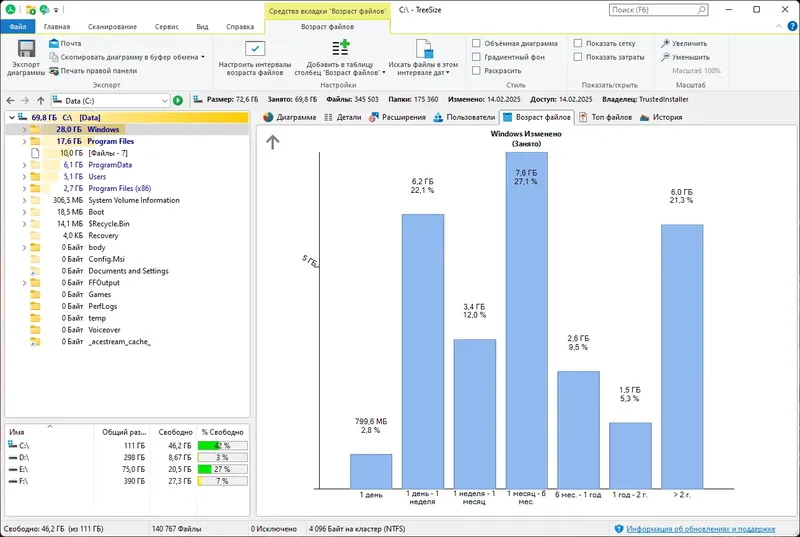Toggle the Показать сетку checkbox
Screen dimensions: 800x537
click(x=578, y=43)
